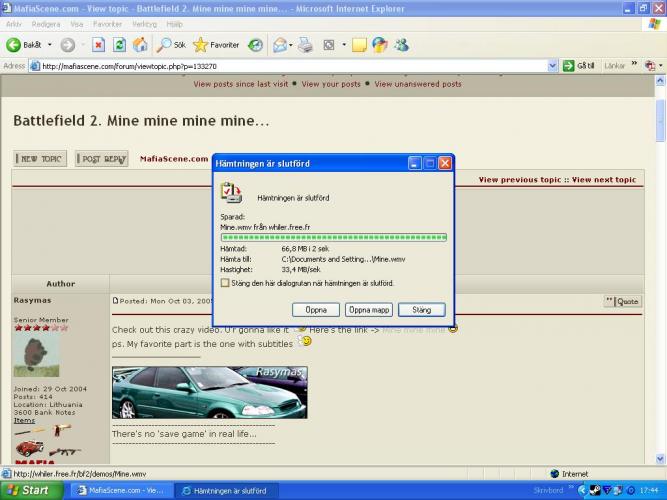667x500 pixels.
Task: Click the Windows Start button
Action: (28, 490)
